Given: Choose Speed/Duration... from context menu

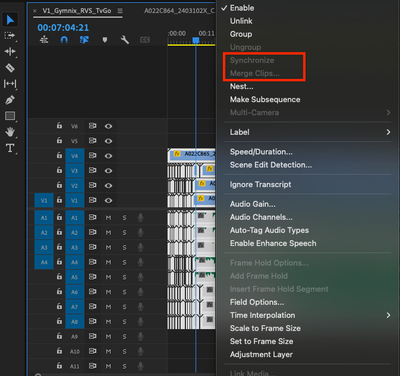Looking at the screenshot, I should pyautogui.click(x=261, y=152).
